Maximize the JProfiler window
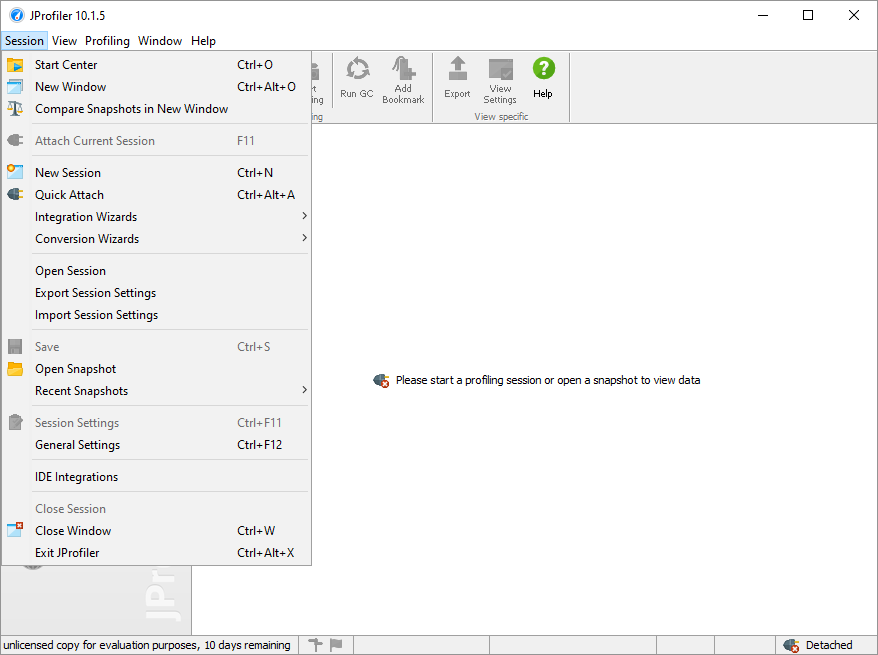This screenshot has height=655, width=878. [x=808, y=15]
